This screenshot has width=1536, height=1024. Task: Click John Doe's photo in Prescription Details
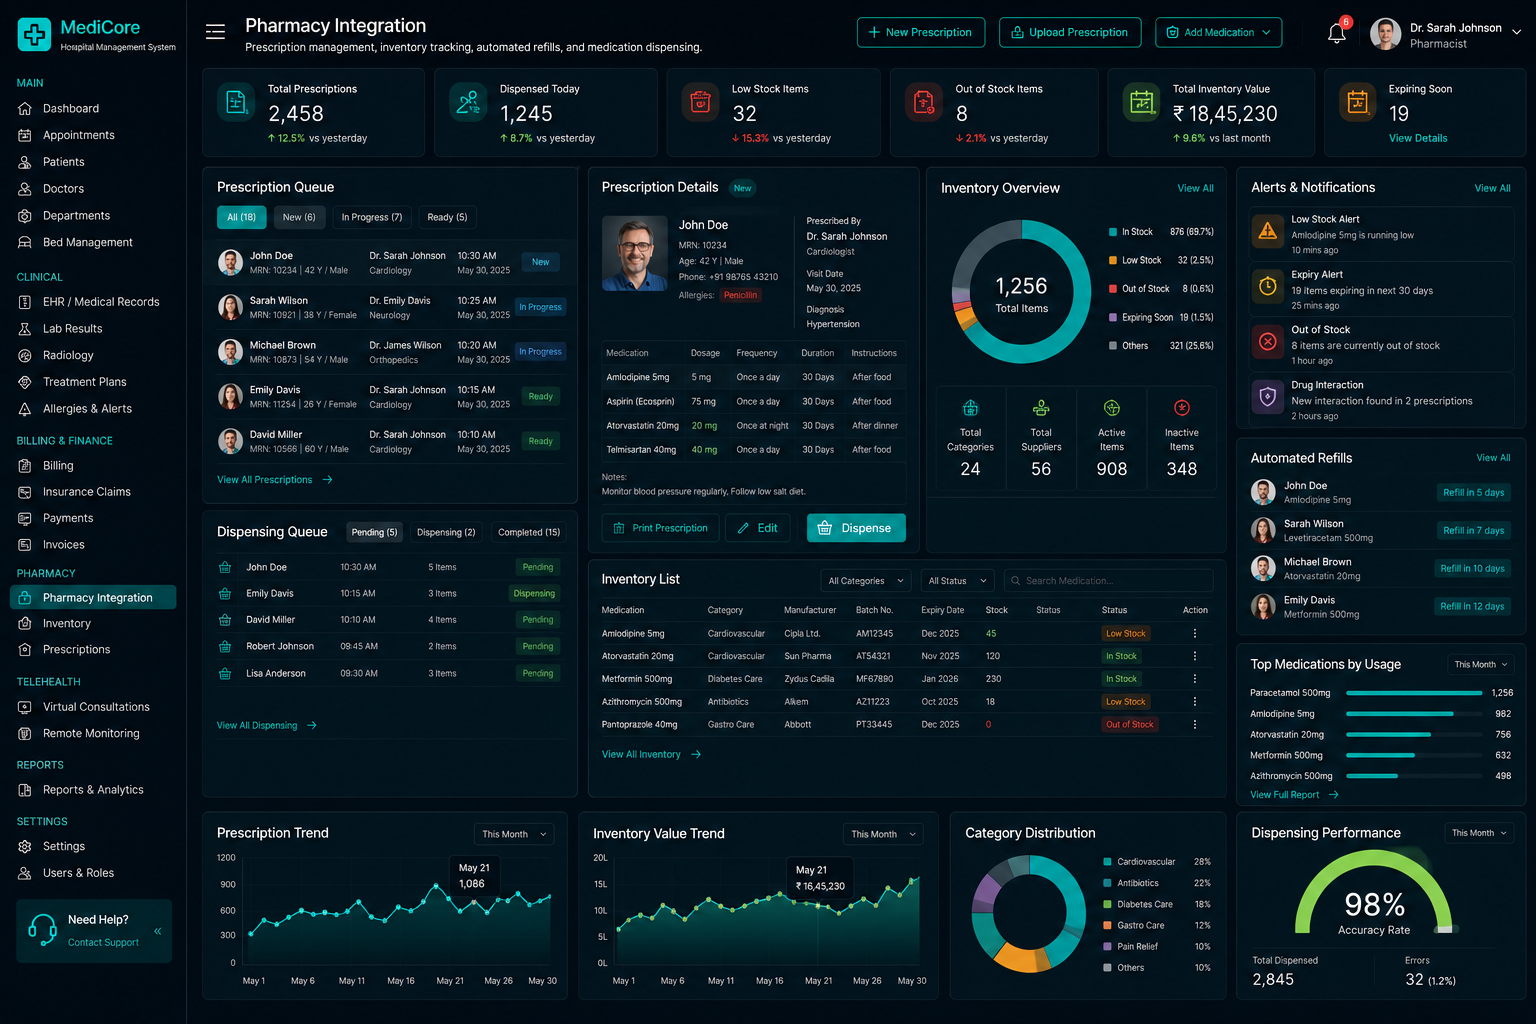(x=635, y=253)
